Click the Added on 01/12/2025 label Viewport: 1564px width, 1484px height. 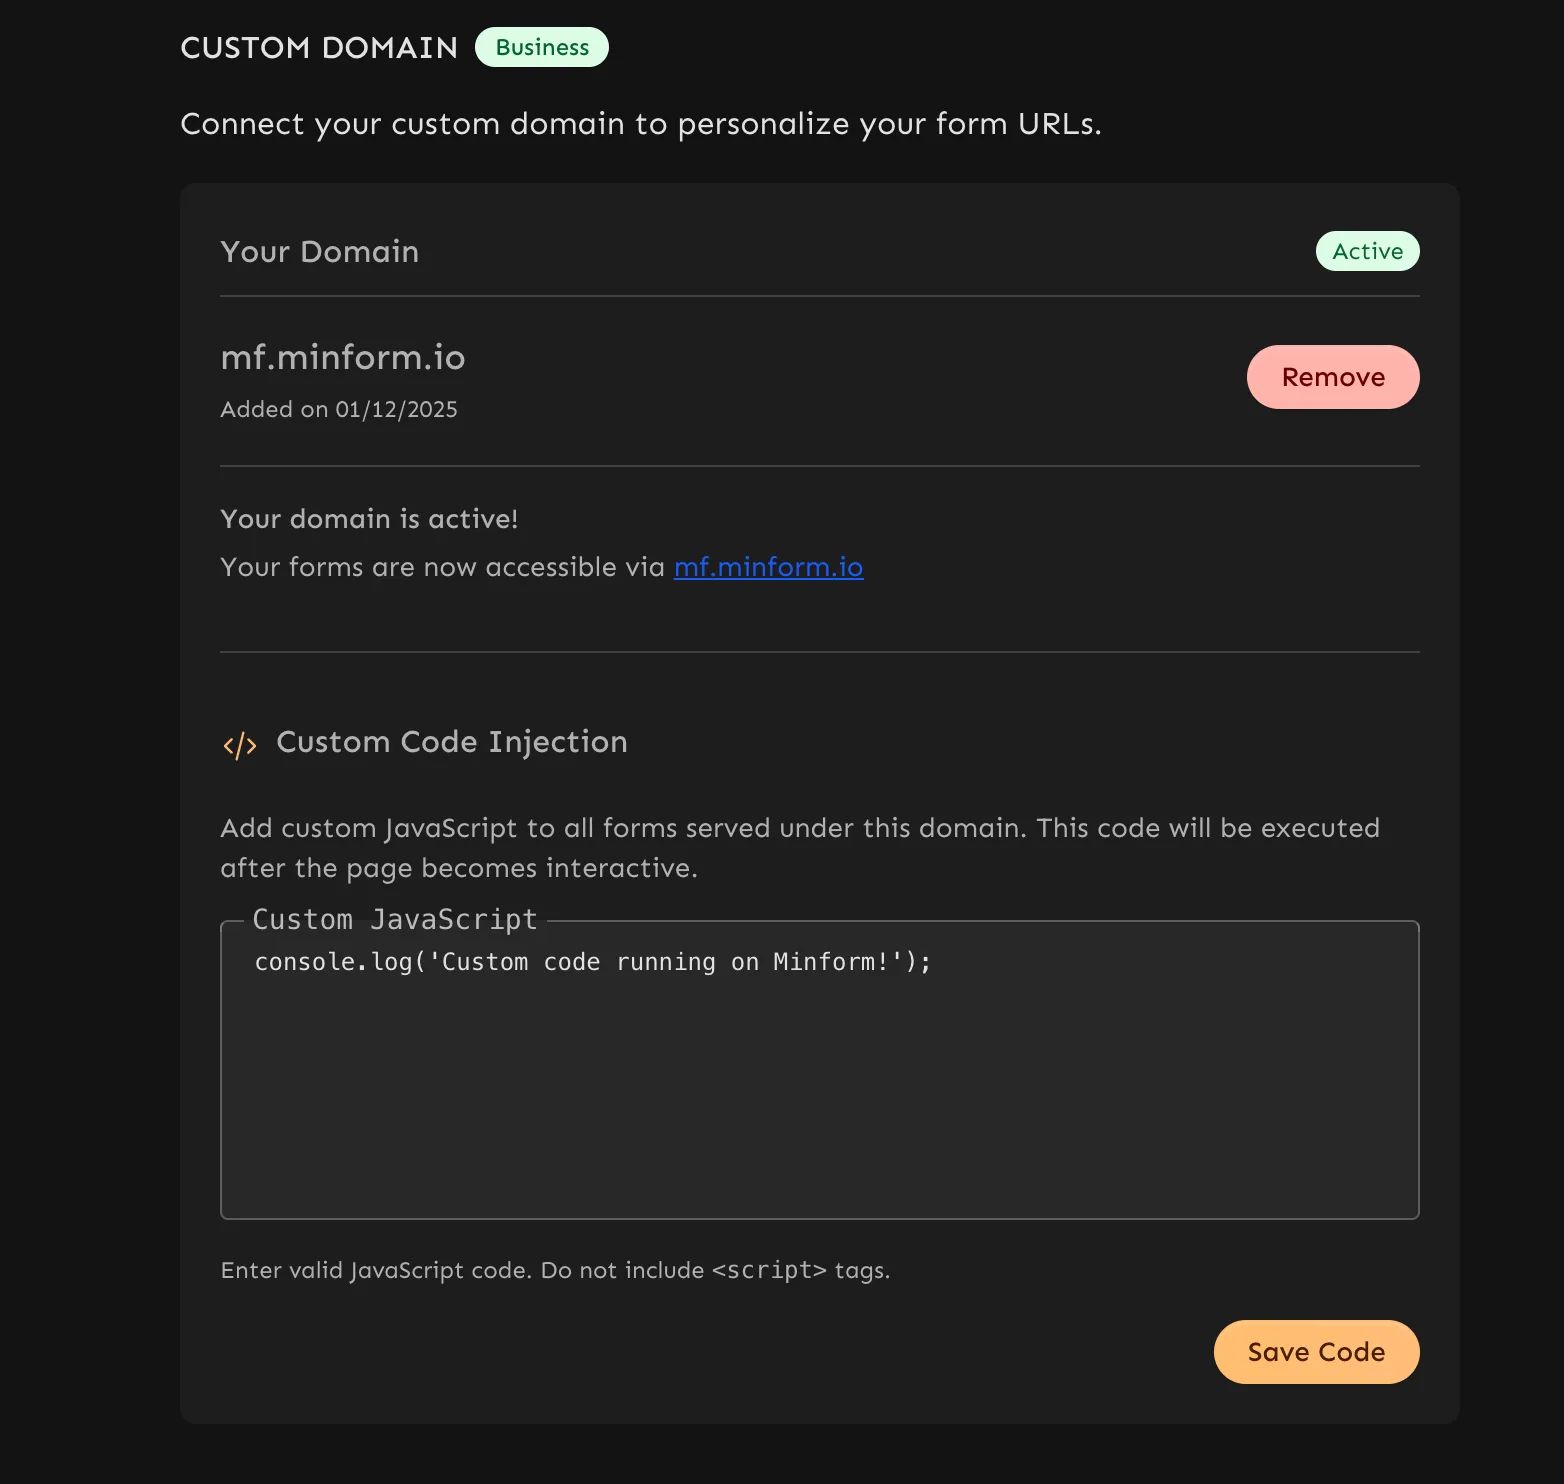point(338,409)
